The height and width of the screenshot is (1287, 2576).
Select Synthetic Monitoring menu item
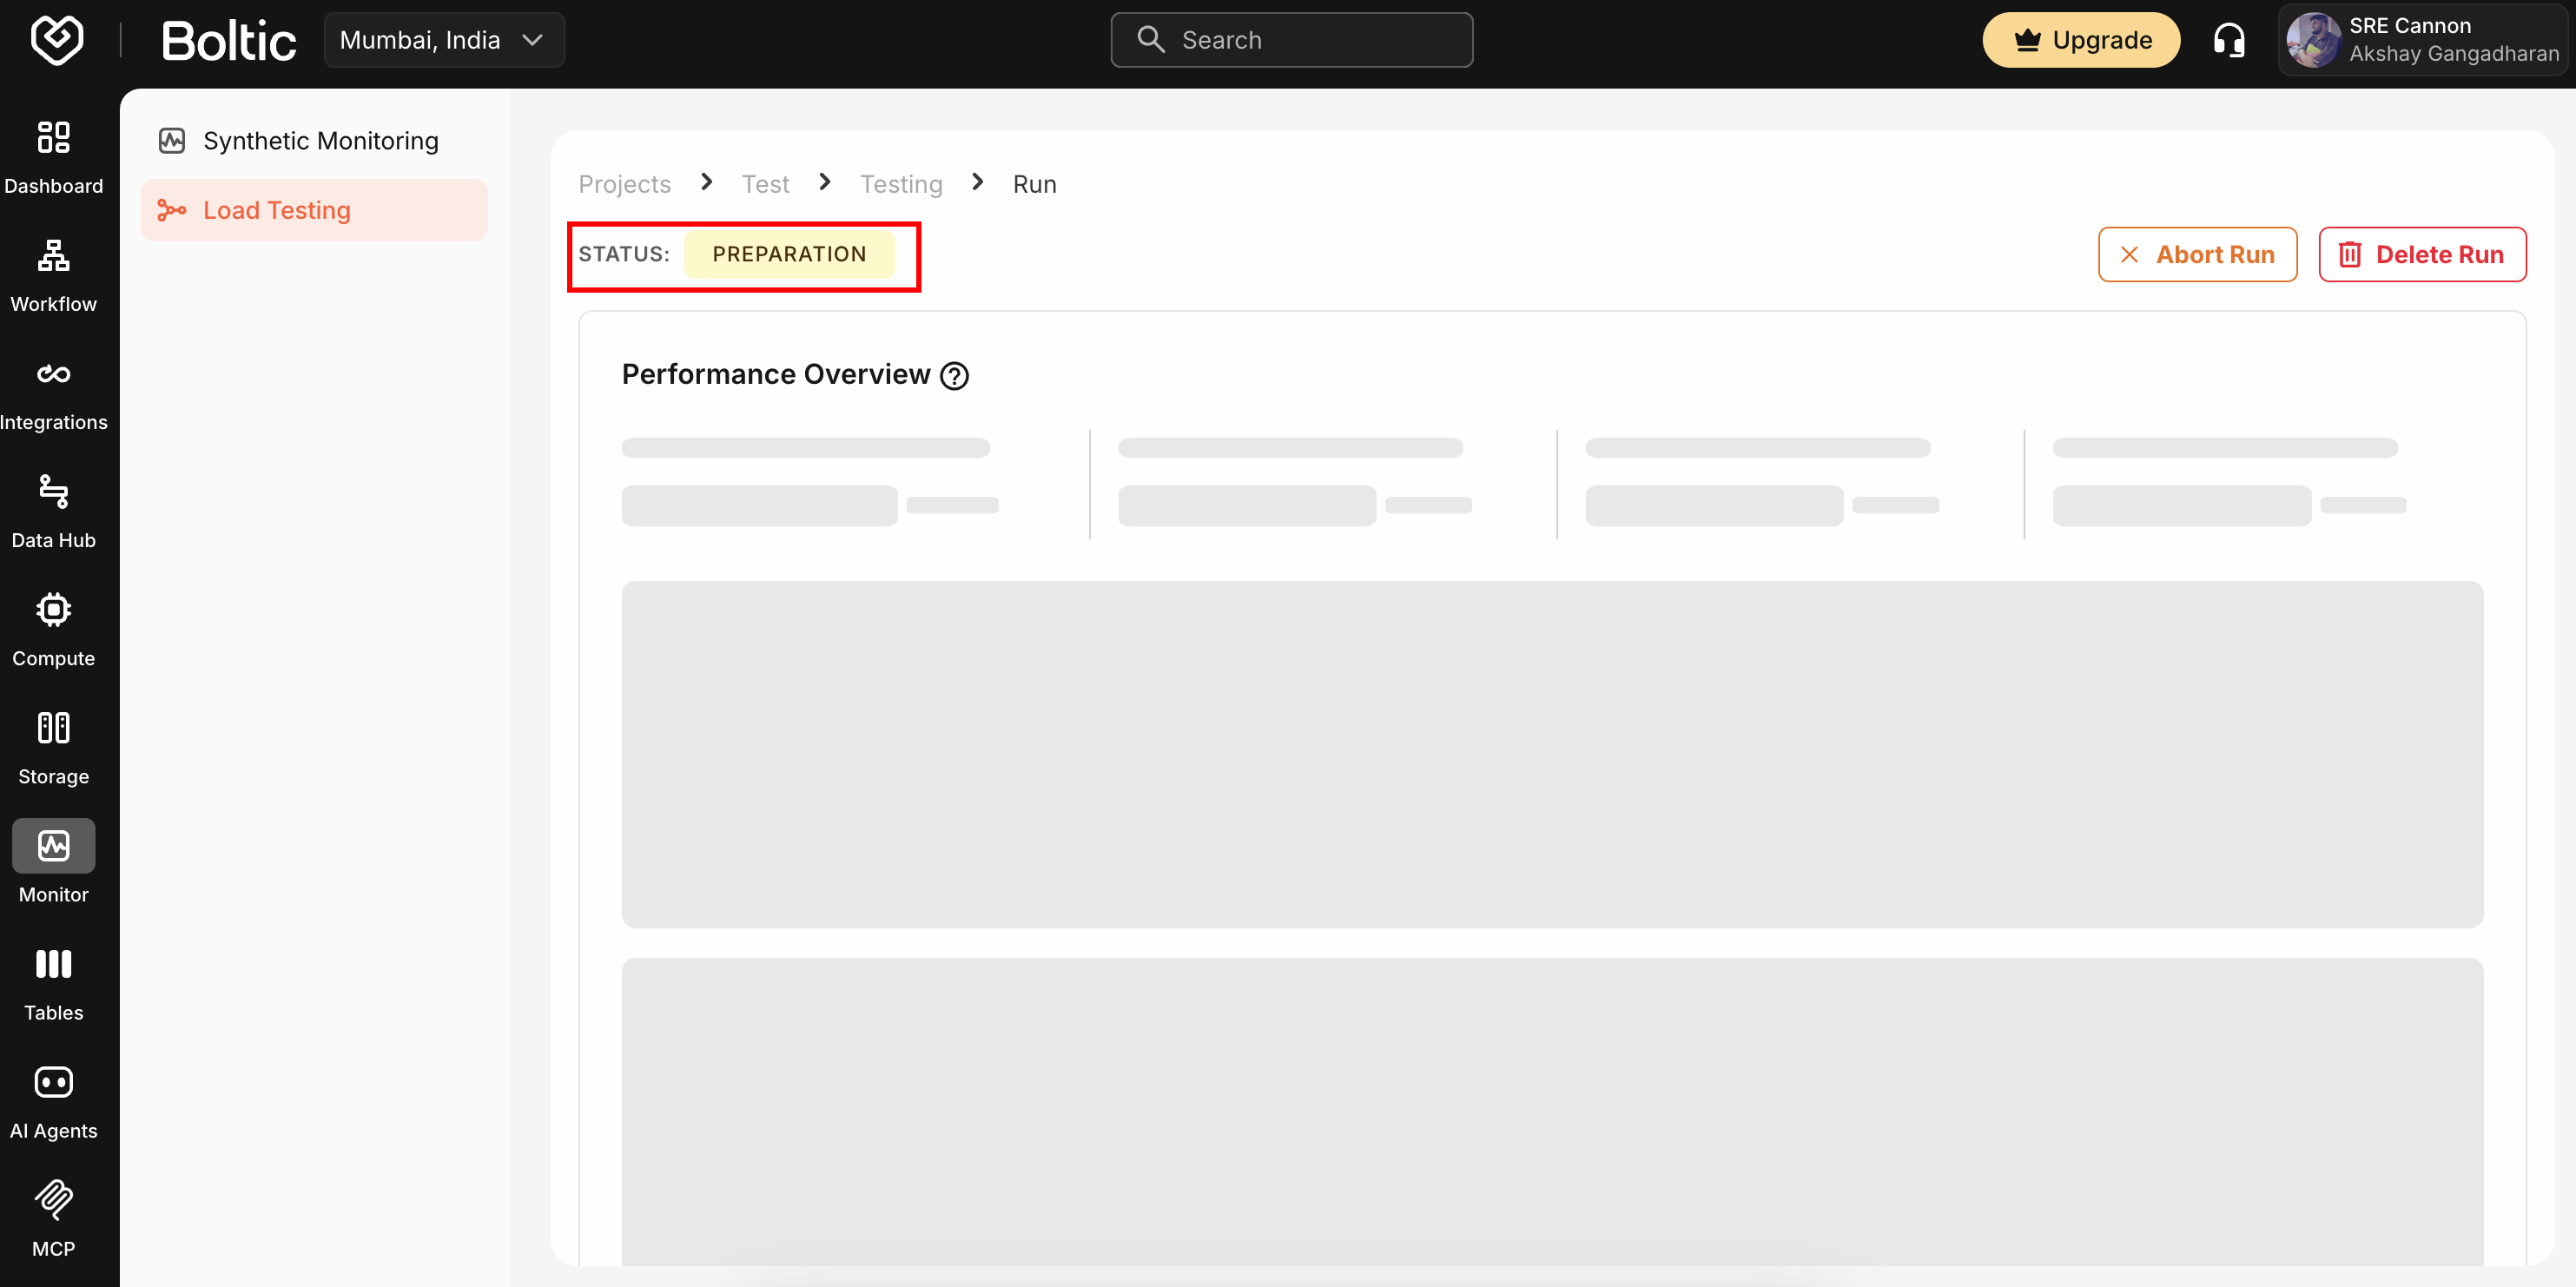320,141
